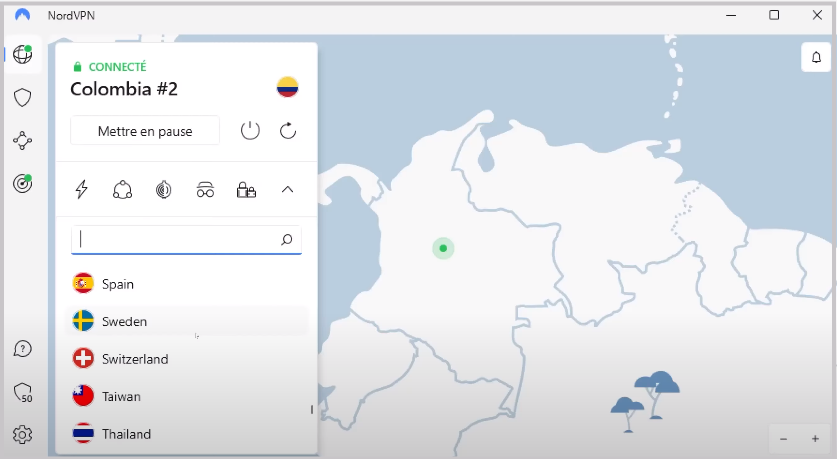This screenshot has height=459, width=837.
Task: Click the green server dot on map
Action: [443, 248]
